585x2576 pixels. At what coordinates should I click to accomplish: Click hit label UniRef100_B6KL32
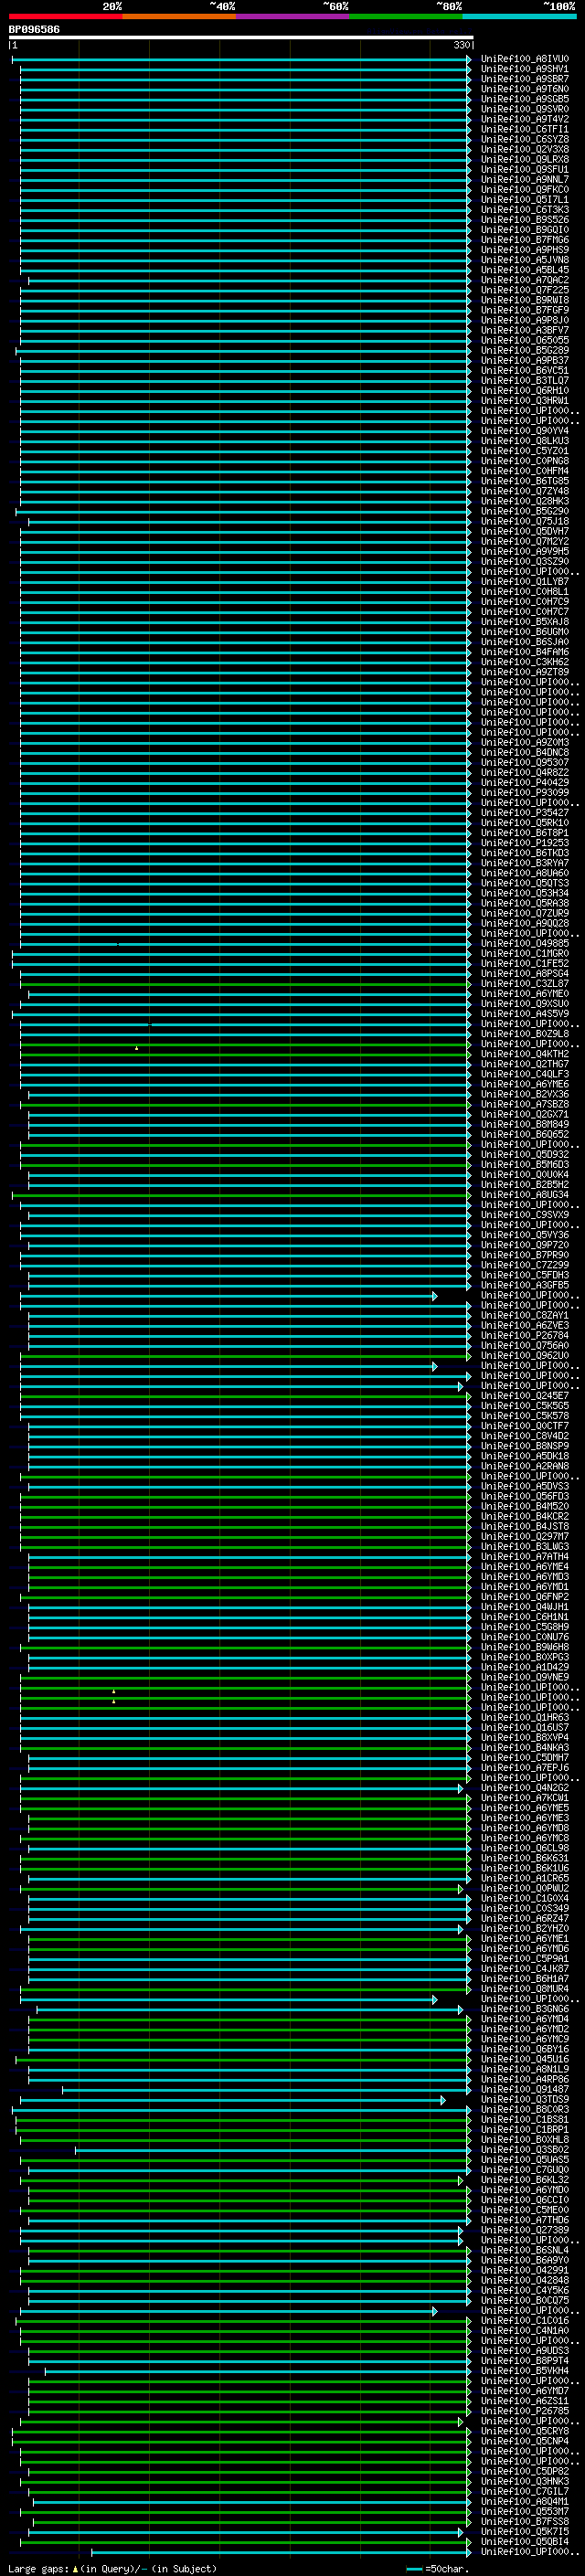525,2180
